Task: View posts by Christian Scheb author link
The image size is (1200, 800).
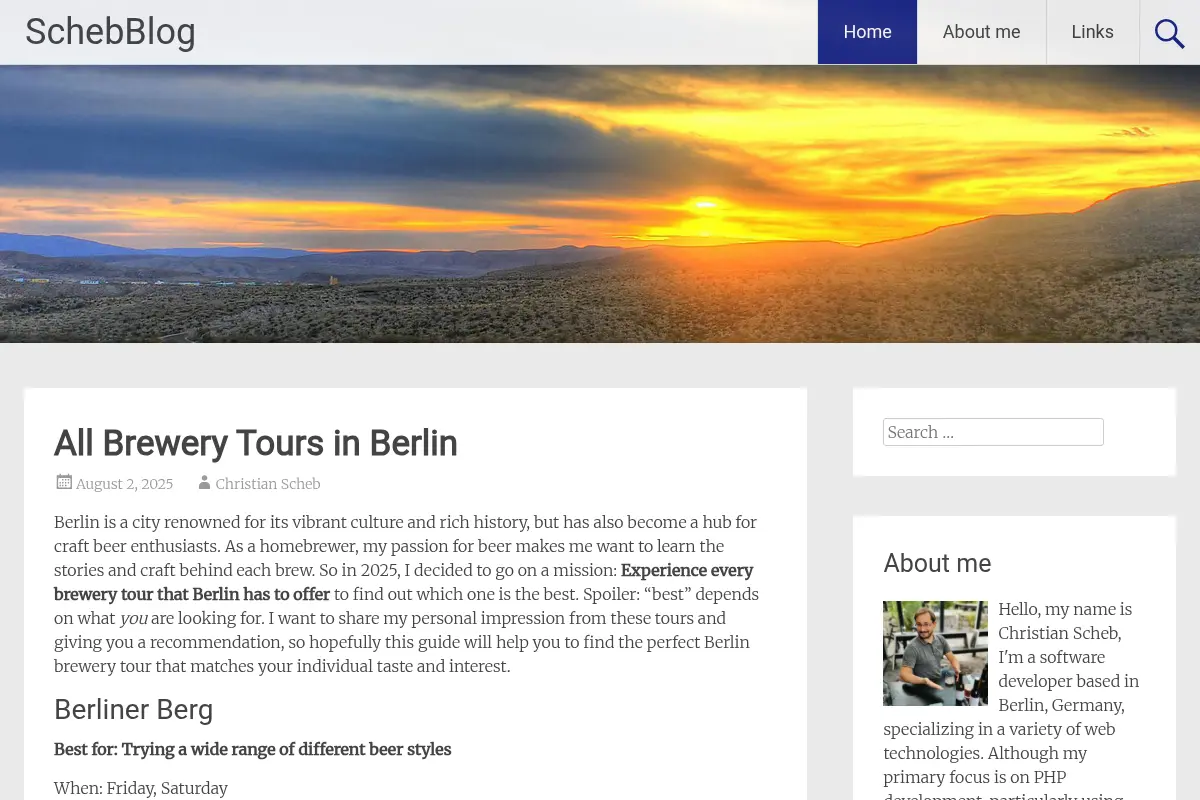Action: (x=268, y=484)
